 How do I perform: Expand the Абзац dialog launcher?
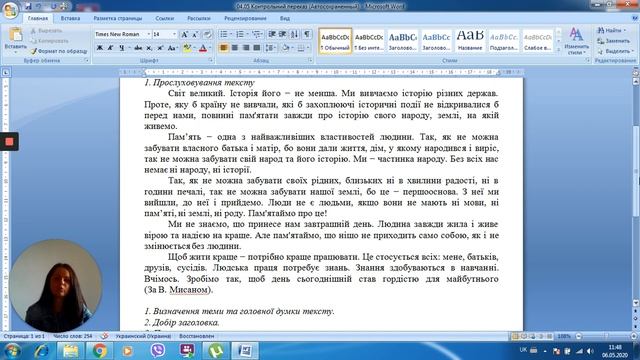click(310, 60)
